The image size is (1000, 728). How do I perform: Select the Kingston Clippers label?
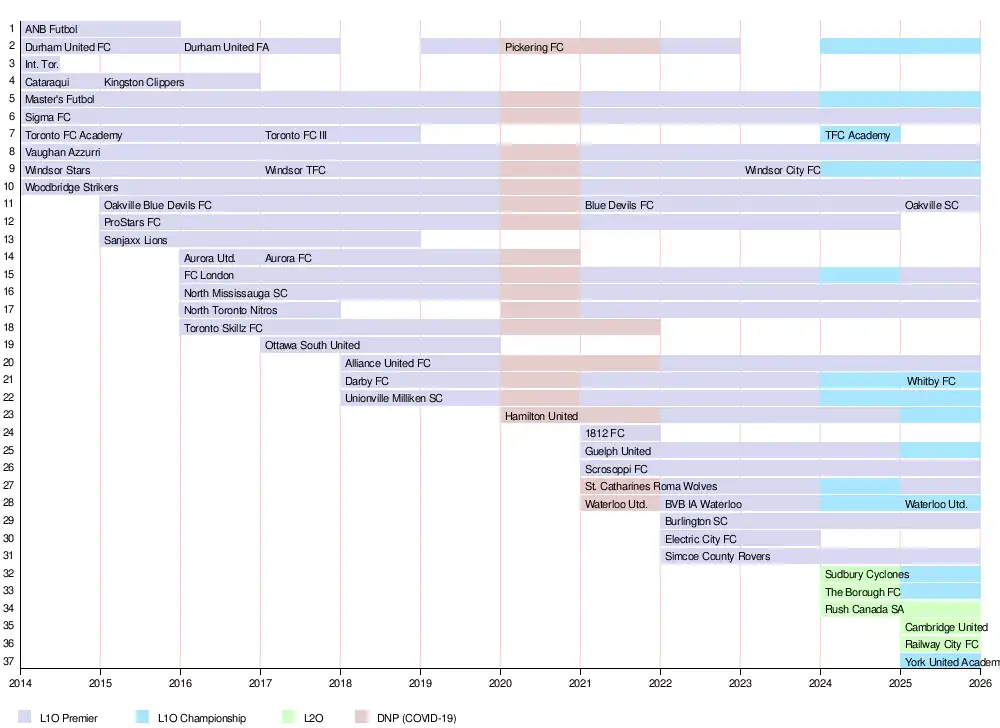(x=144, y=82)
